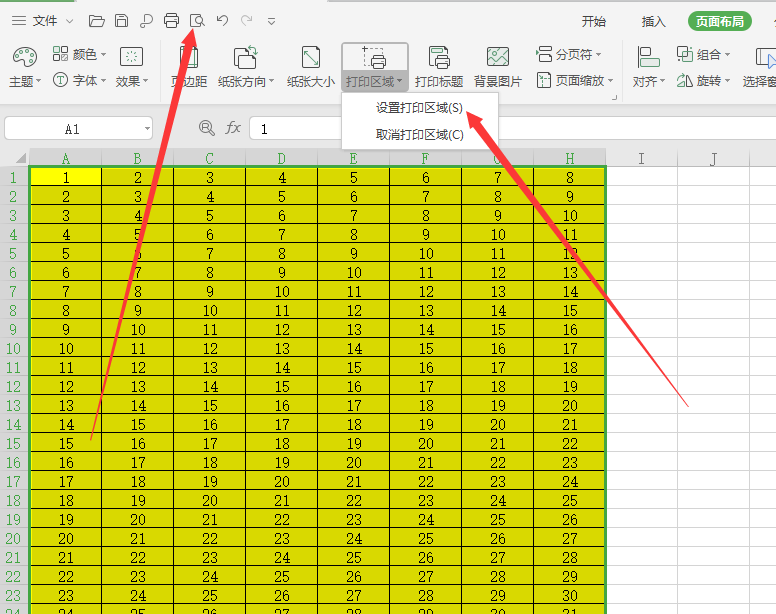This screenshot has width=776, height=614.
Task: Click the 纸张大小 paper size icon
Action: pos(311,57)
